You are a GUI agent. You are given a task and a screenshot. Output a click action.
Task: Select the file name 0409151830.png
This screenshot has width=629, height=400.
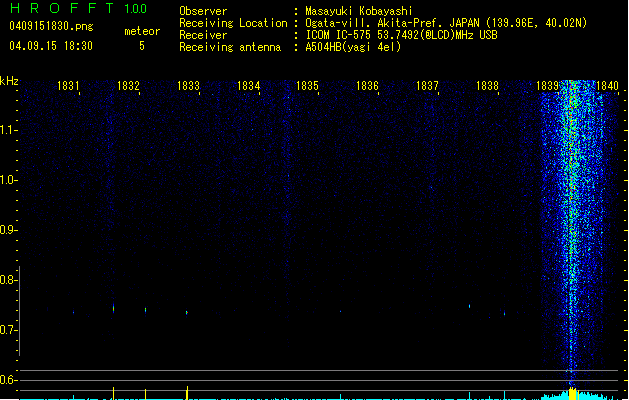pyautogui.click(x=51, y=26)
